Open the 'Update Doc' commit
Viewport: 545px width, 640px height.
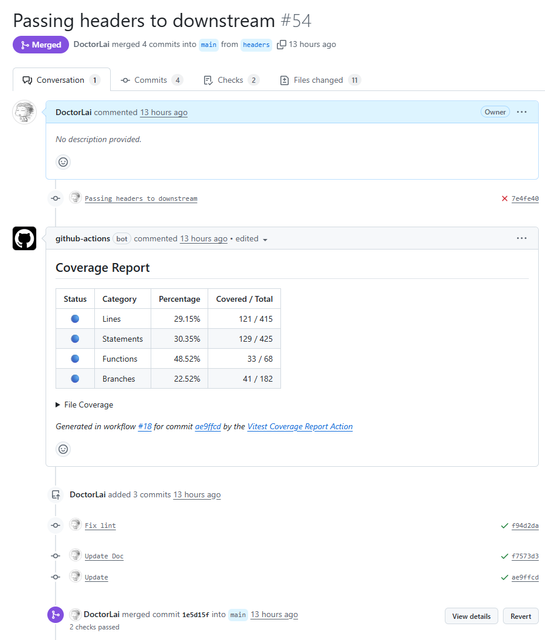(x=104, y=556)
